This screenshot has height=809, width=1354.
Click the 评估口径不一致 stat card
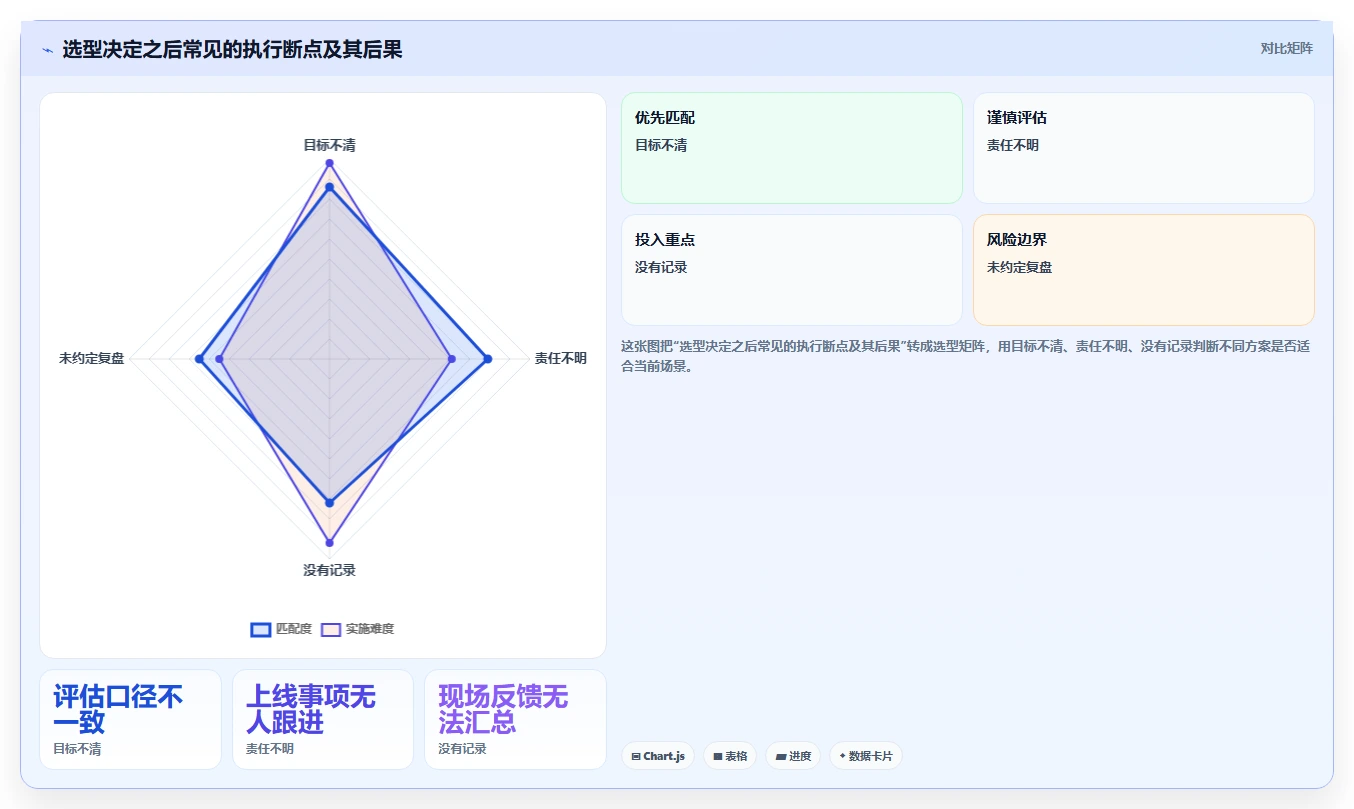point(130,719)
